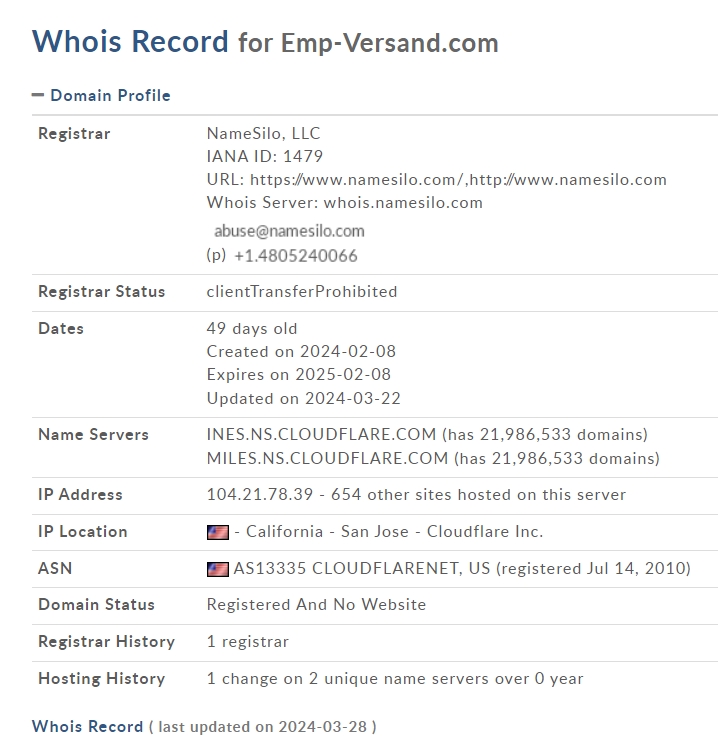Viewport: 718px width, 741px height.
Task: Click the IP Address row label
Action: [80, 494]
